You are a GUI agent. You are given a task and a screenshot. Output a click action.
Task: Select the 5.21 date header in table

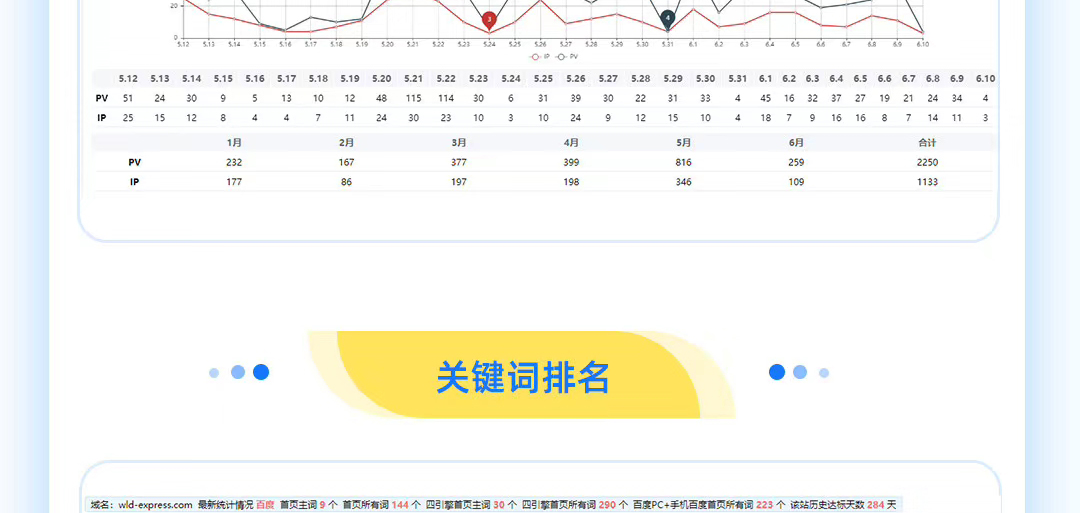413,79
